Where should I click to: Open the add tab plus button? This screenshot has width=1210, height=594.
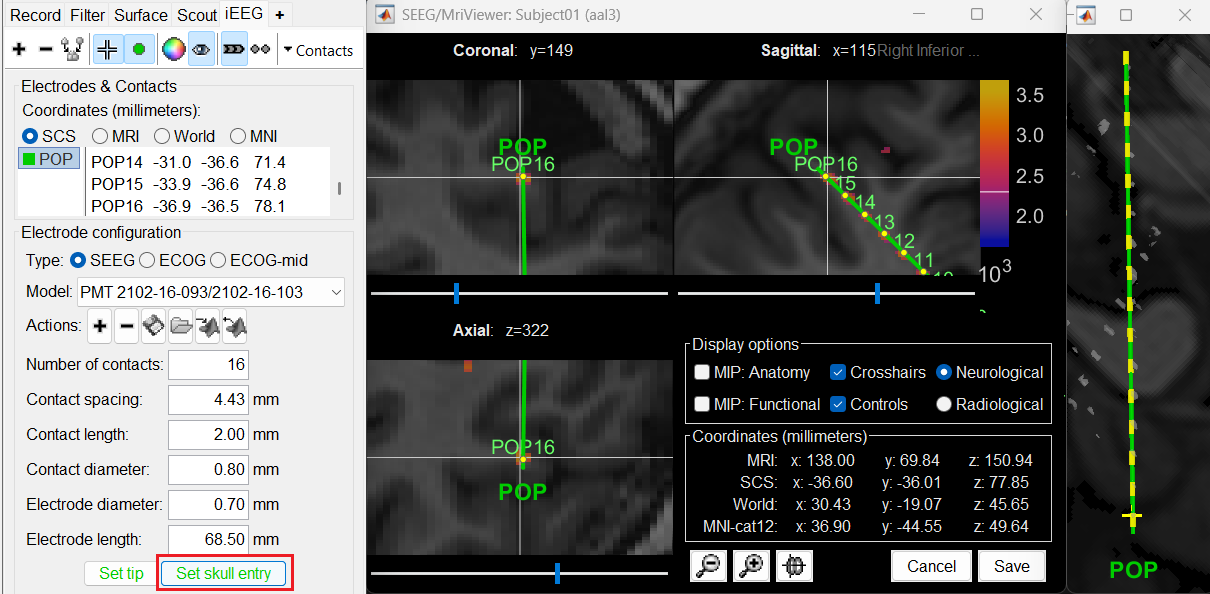279,15
